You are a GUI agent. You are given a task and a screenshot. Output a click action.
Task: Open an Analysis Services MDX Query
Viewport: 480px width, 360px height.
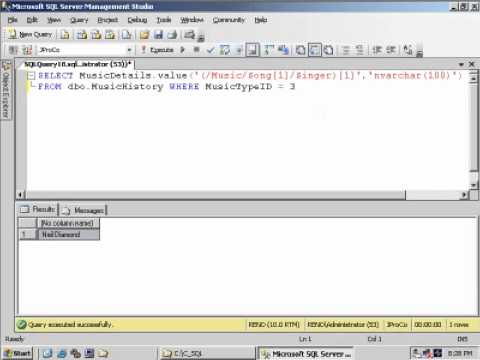click(82, 35)
